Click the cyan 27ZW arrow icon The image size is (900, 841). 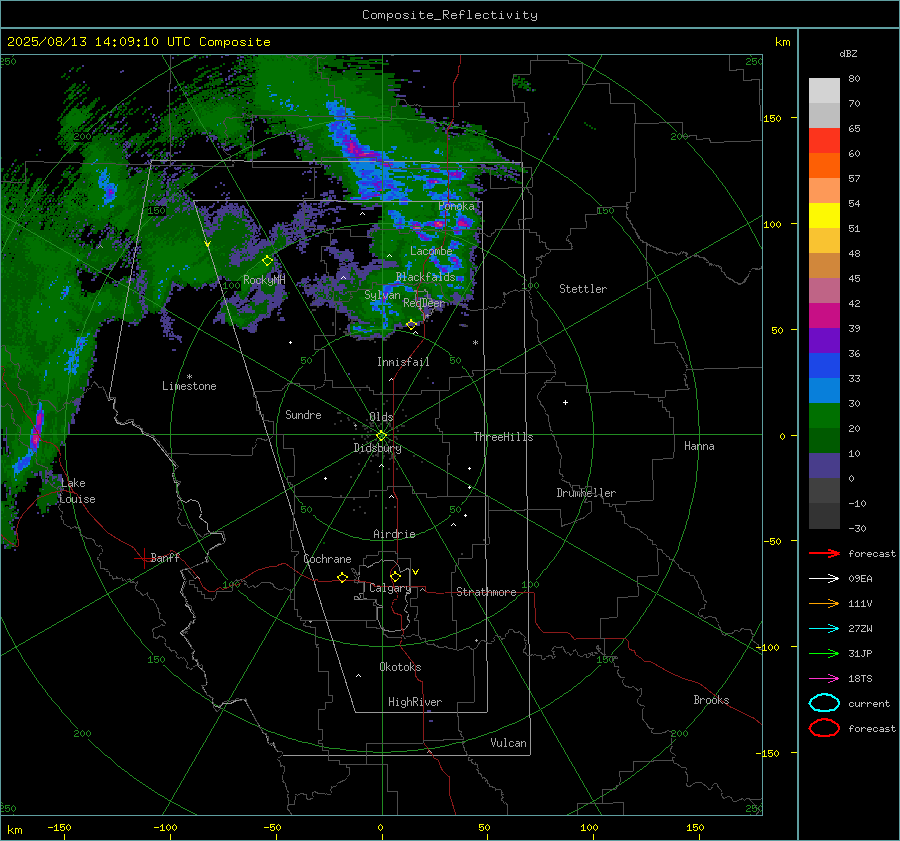(824, 629)
